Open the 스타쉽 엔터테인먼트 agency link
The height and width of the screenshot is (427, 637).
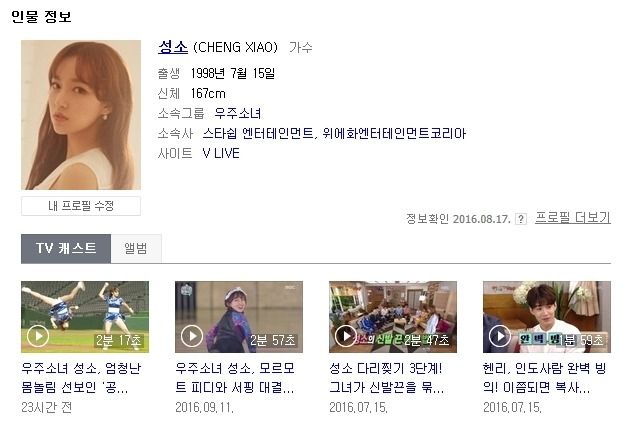(x=258, y=133)
